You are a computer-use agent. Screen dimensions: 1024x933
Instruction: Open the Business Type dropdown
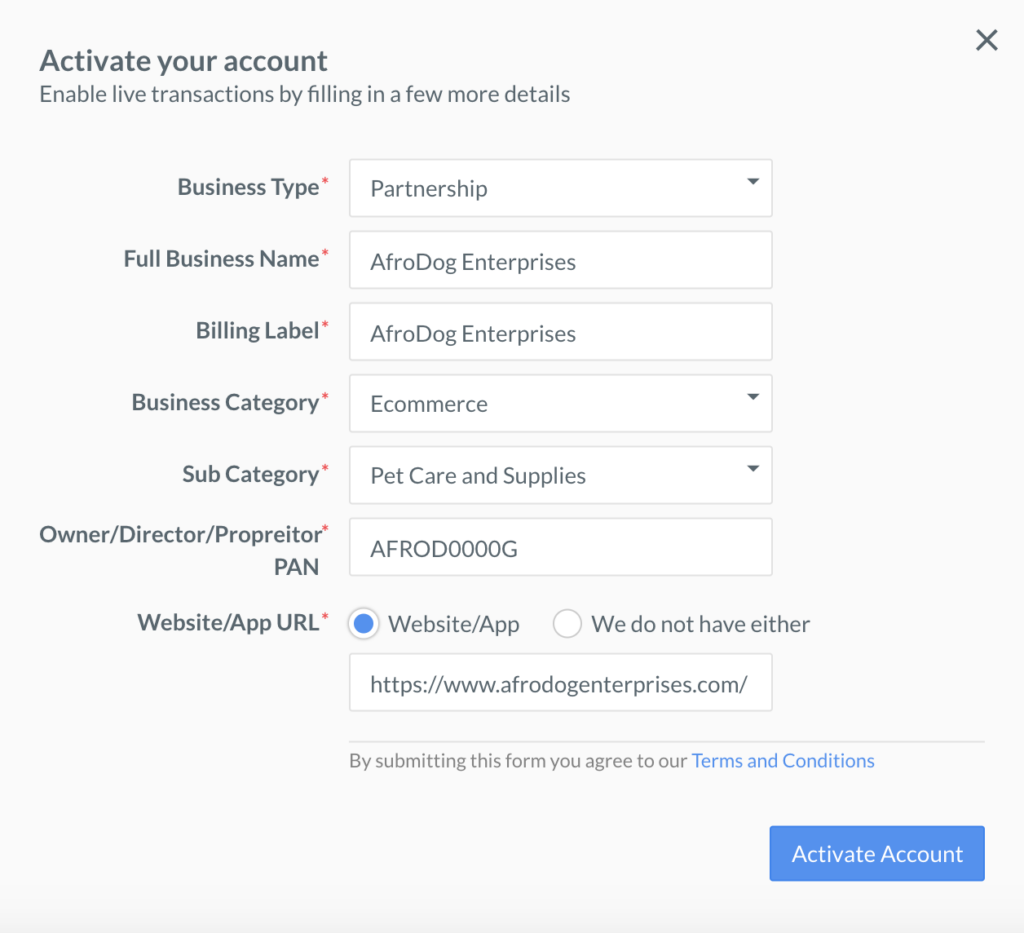coord(560,188)
